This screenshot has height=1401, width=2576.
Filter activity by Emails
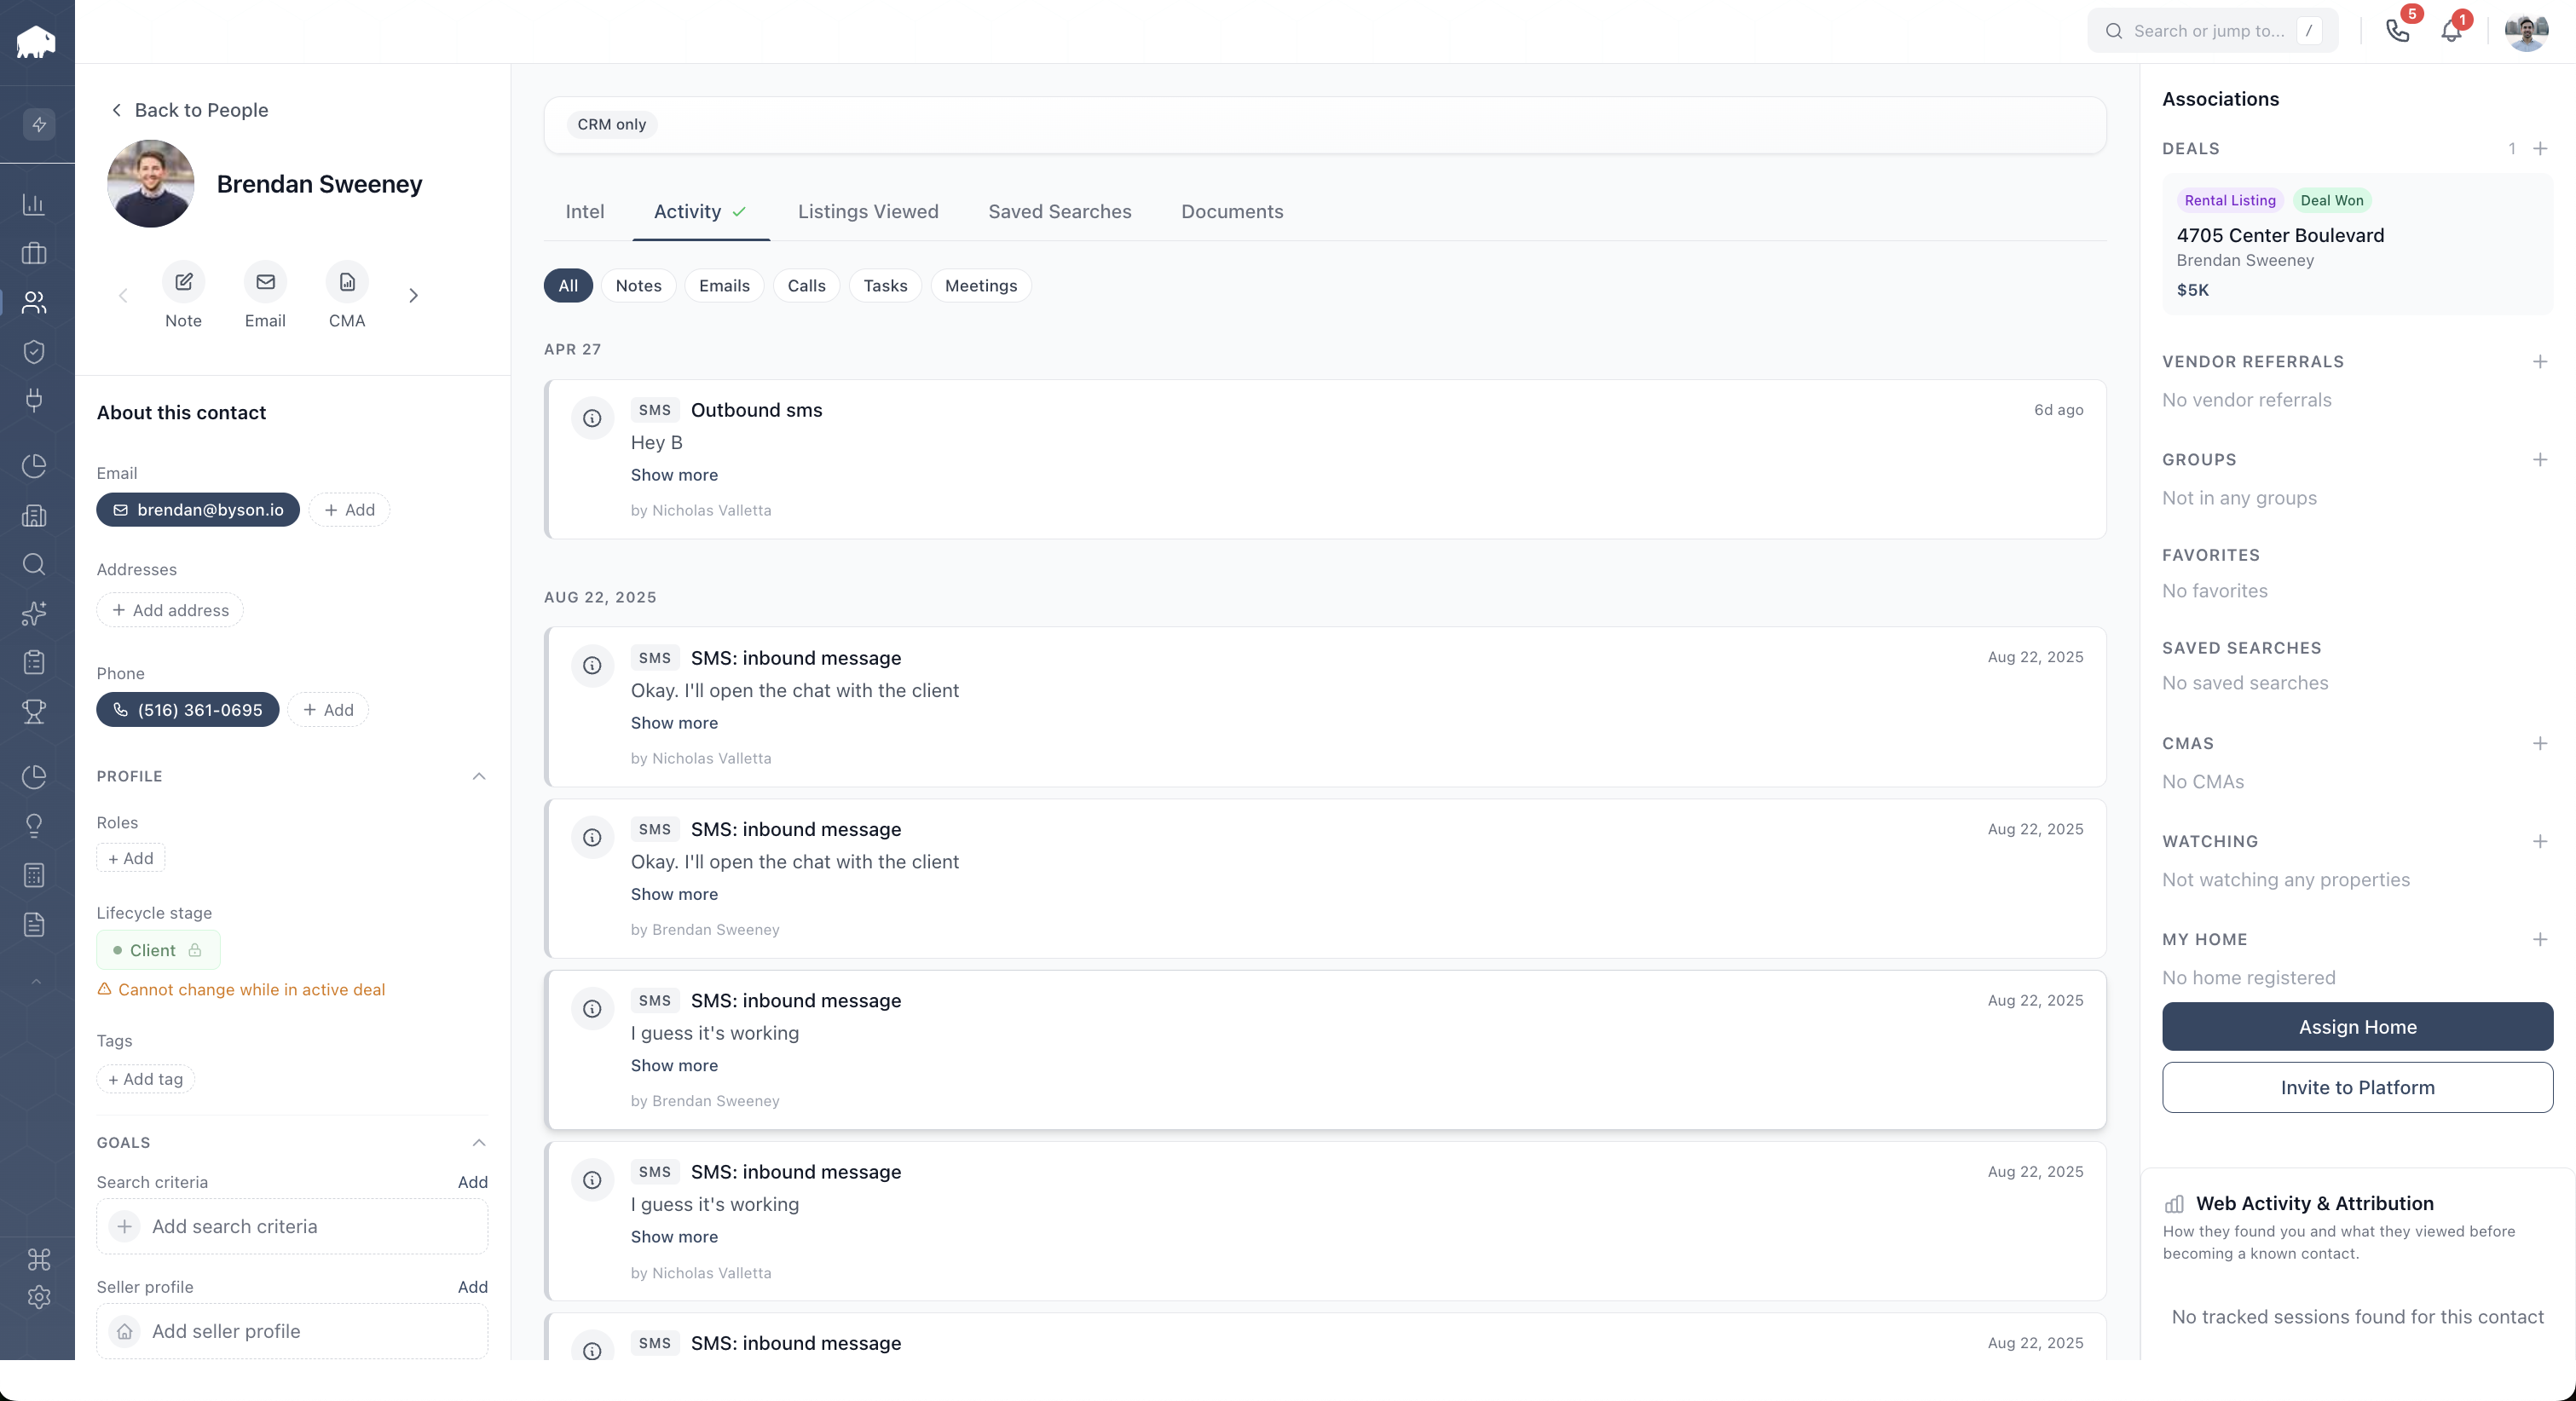[x=724, y=286]
